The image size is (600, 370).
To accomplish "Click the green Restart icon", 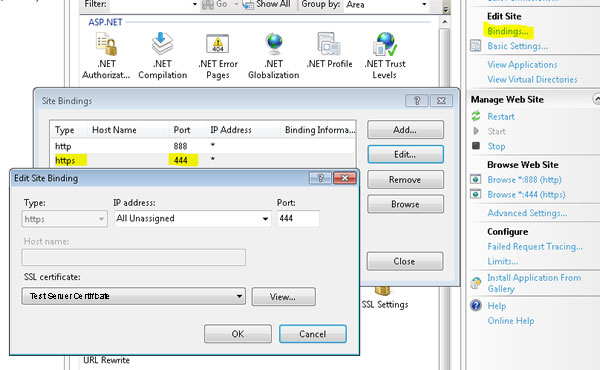I will [476, 116].
